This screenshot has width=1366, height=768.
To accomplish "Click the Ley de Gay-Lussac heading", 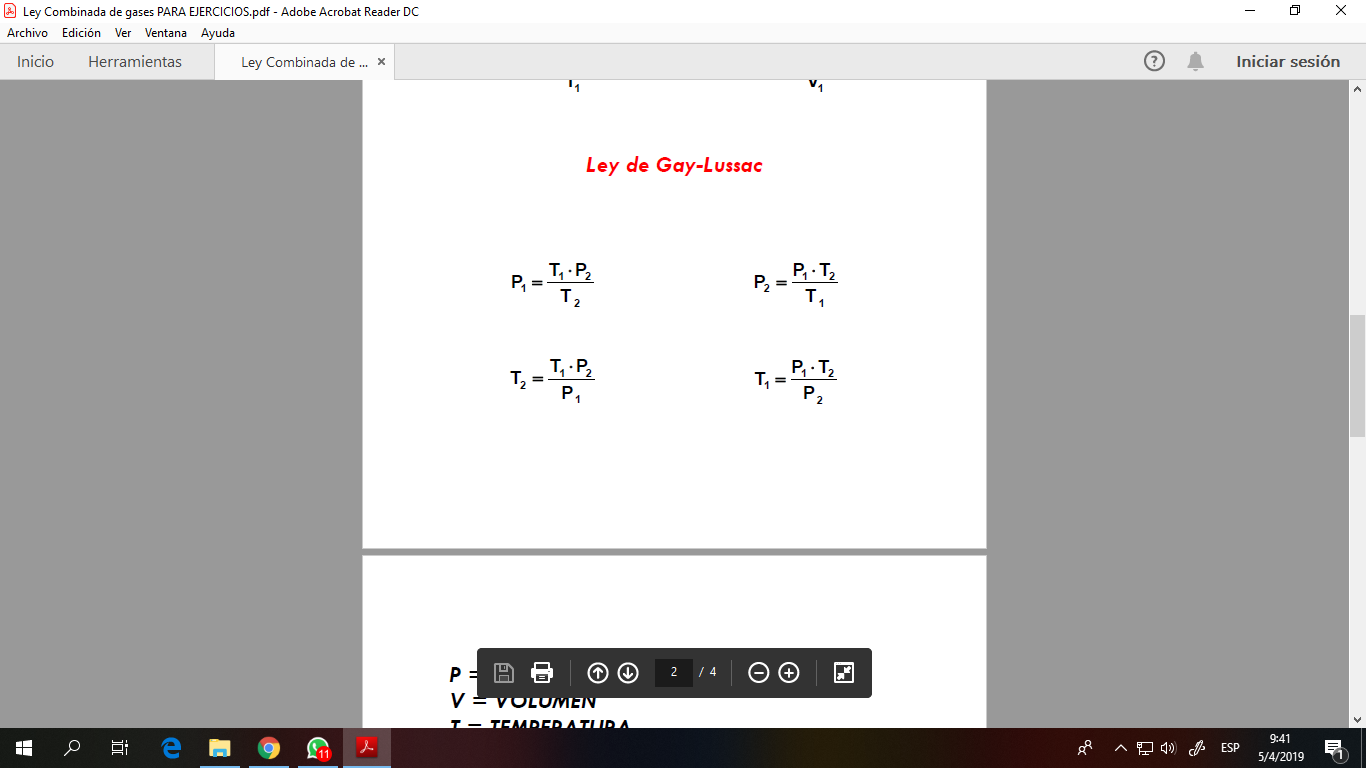I will coord(674,166).
